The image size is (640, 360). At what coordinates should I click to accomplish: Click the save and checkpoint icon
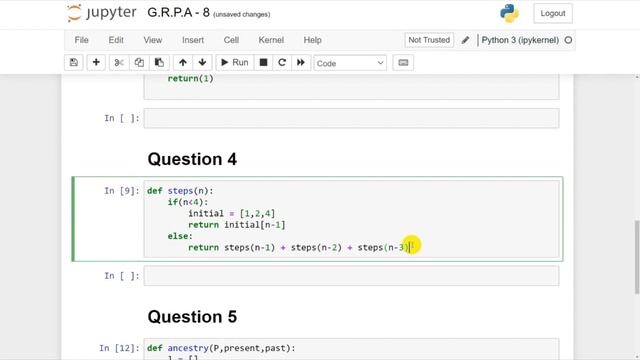74,62
